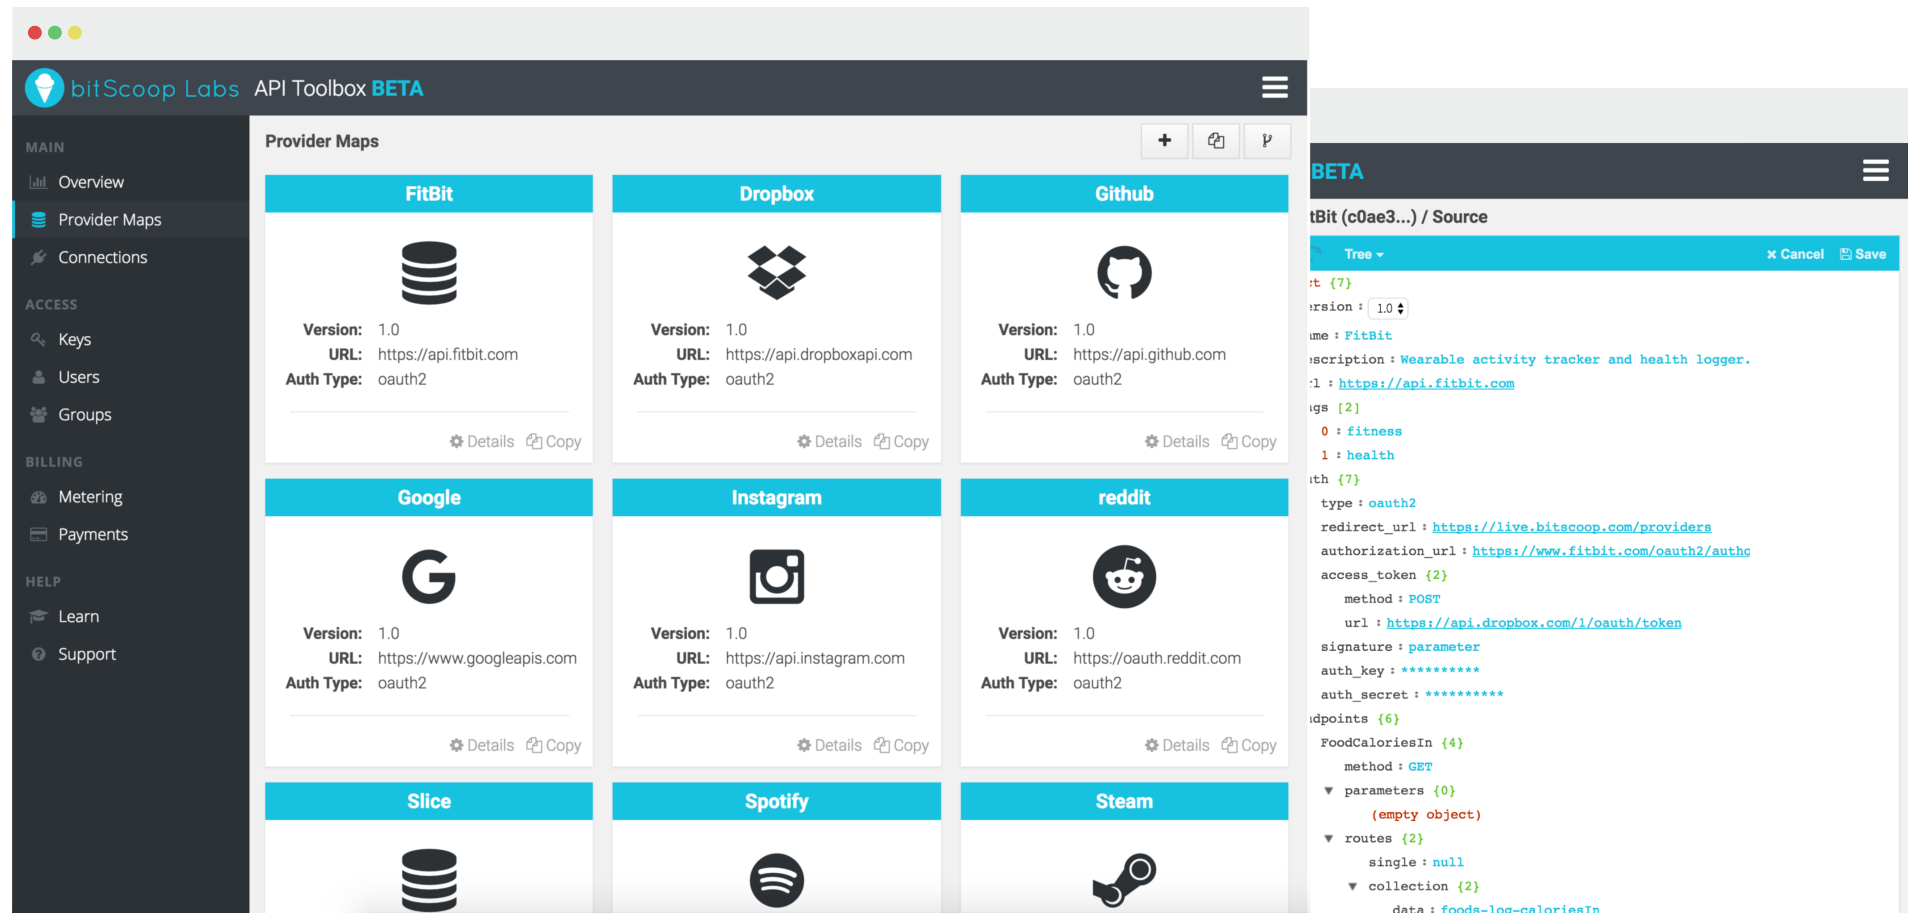Open Details for the Github provider
This screenshot has height=913, width=1920.
[1177, 441]
